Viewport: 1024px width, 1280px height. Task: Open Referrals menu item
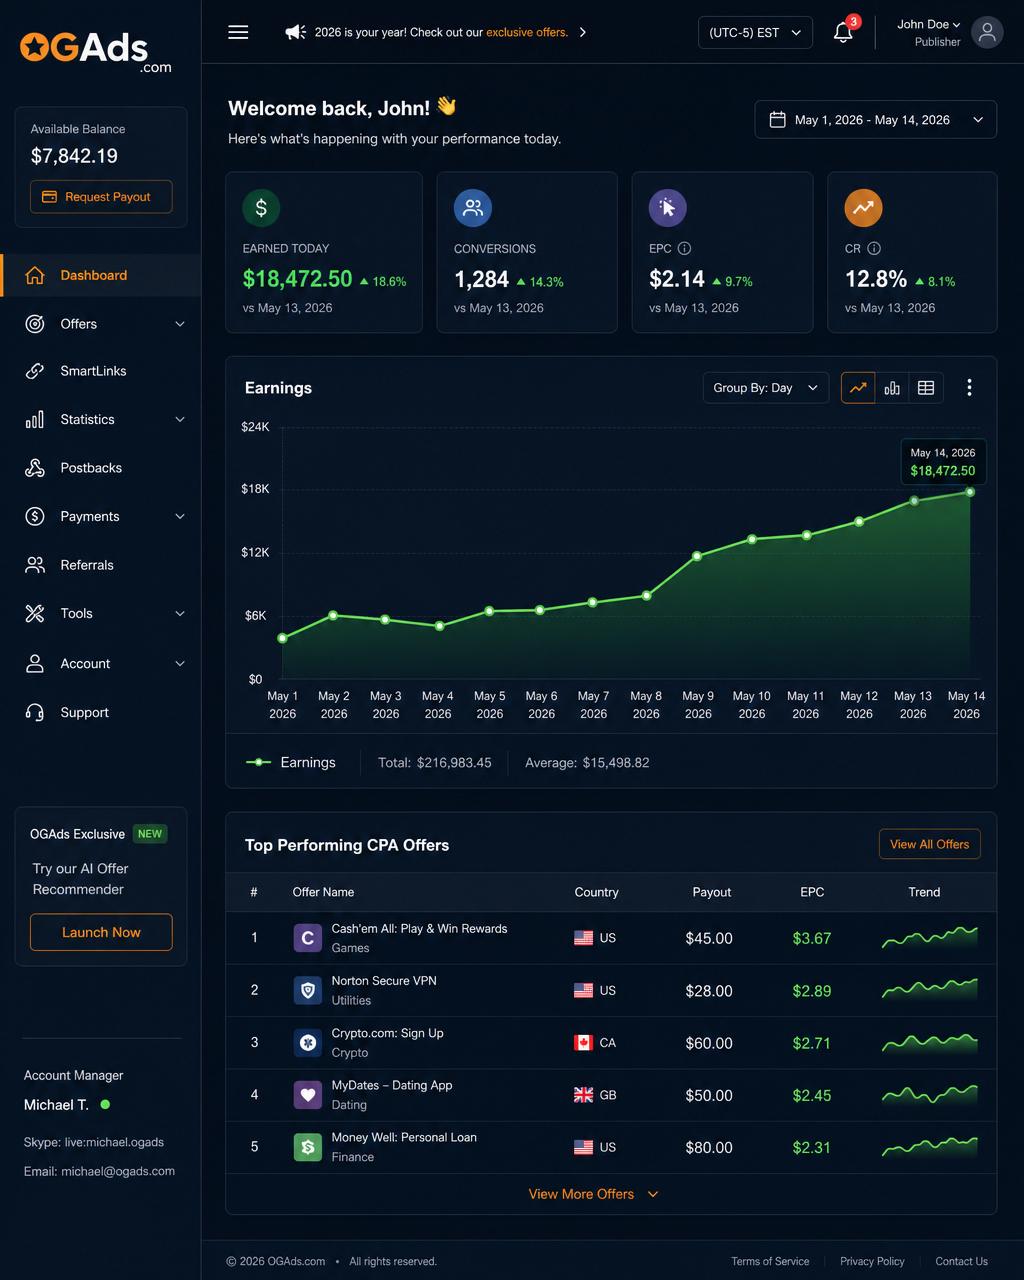pyautogui.click(x=100, y=565)
